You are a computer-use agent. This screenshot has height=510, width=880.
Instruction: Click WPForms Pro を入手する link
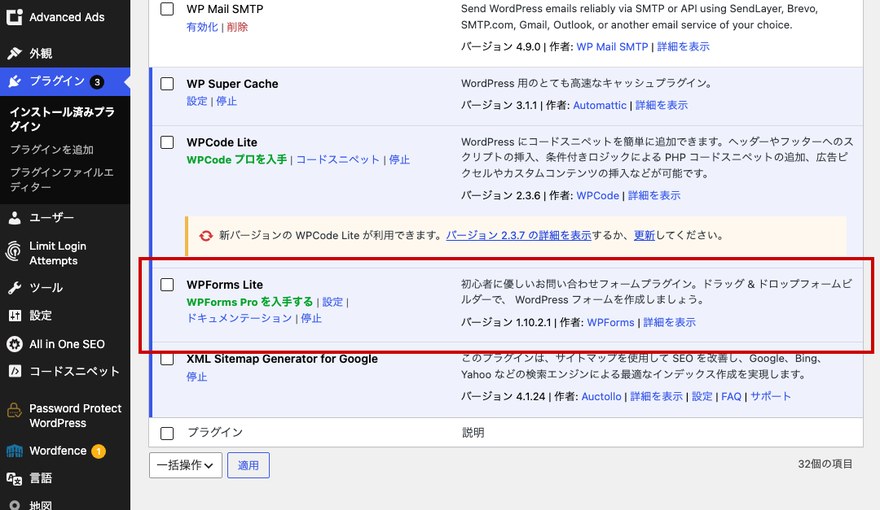tap(250, 302)
